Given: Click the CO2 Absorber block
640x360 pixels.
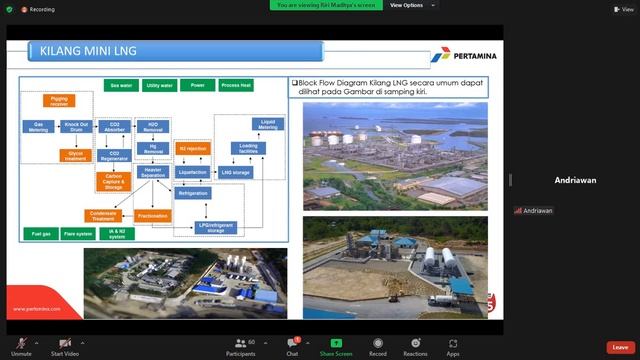Looking at the screenshot, I should pyautogui.click(x=115, y=127).
